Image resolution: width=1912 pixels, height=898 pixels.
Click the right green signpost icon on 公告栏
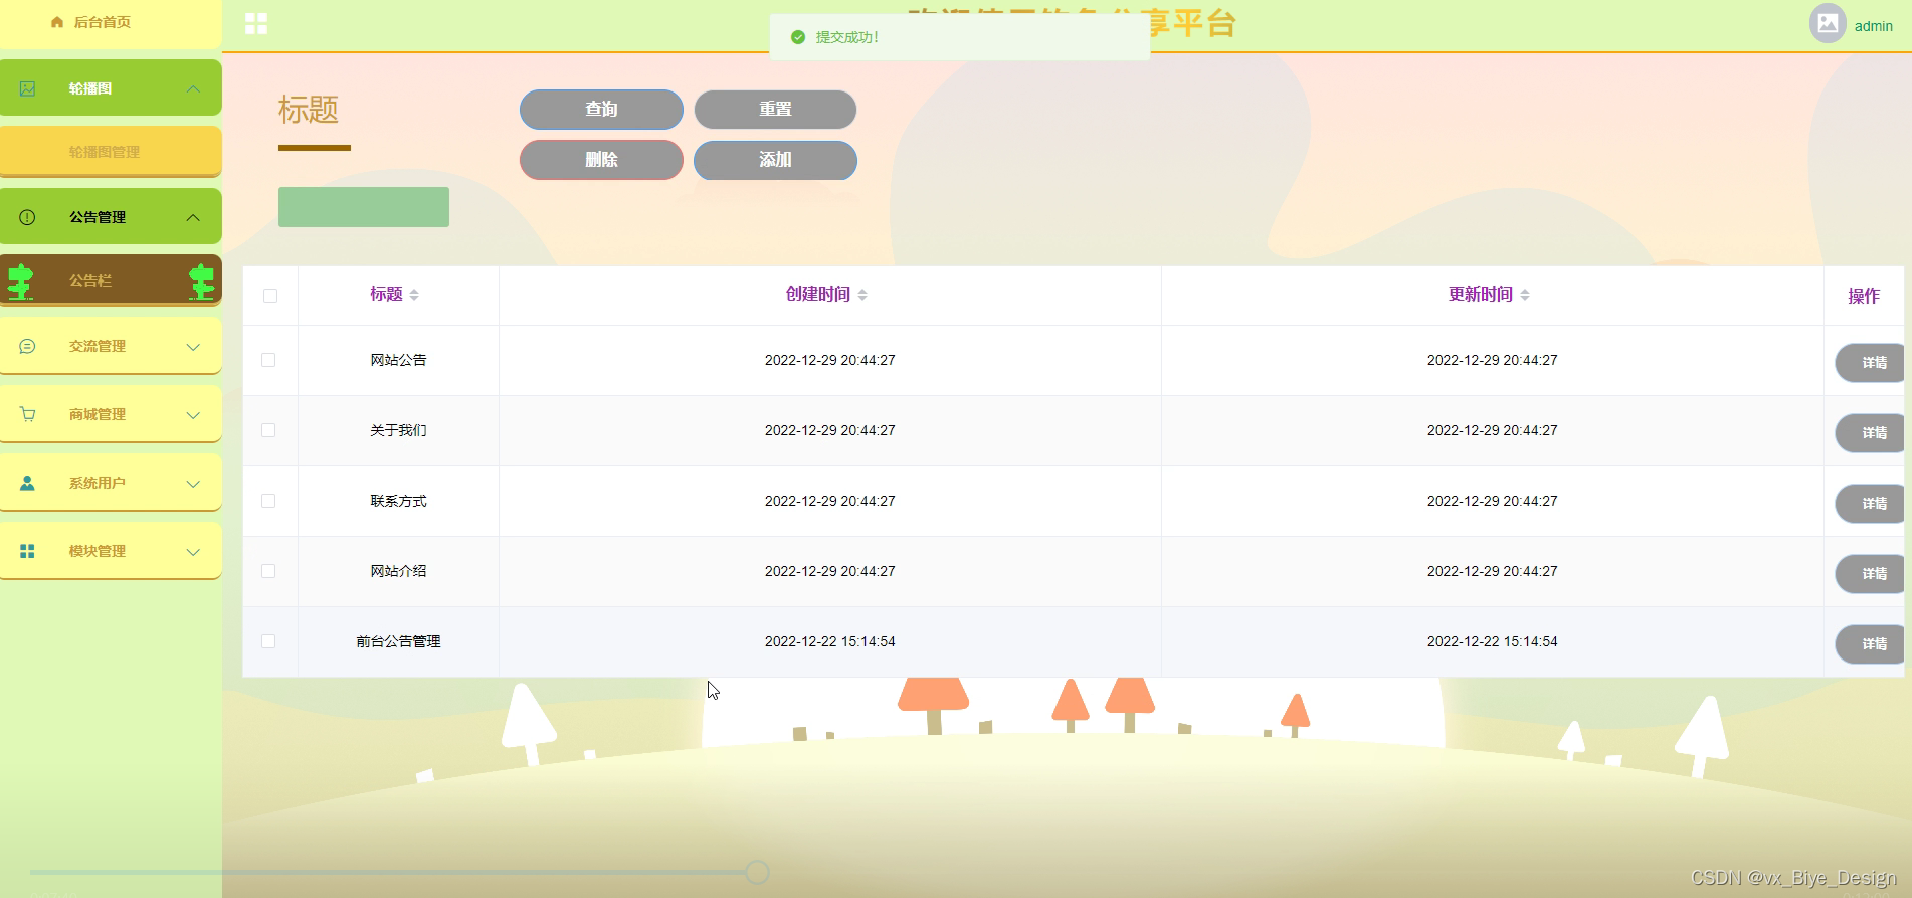(202, 282)
